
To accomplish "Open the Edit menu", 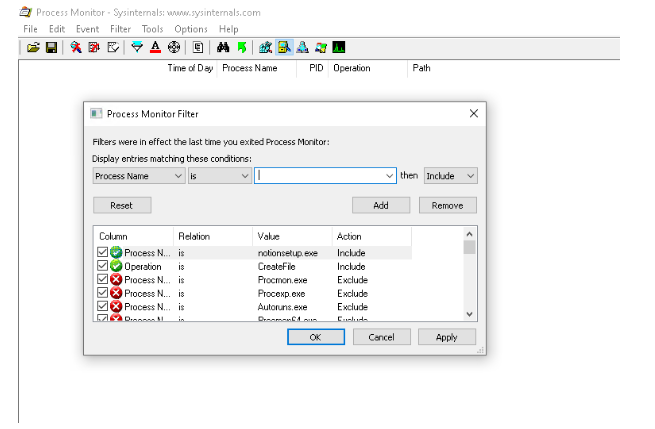I will coord(57,29).
